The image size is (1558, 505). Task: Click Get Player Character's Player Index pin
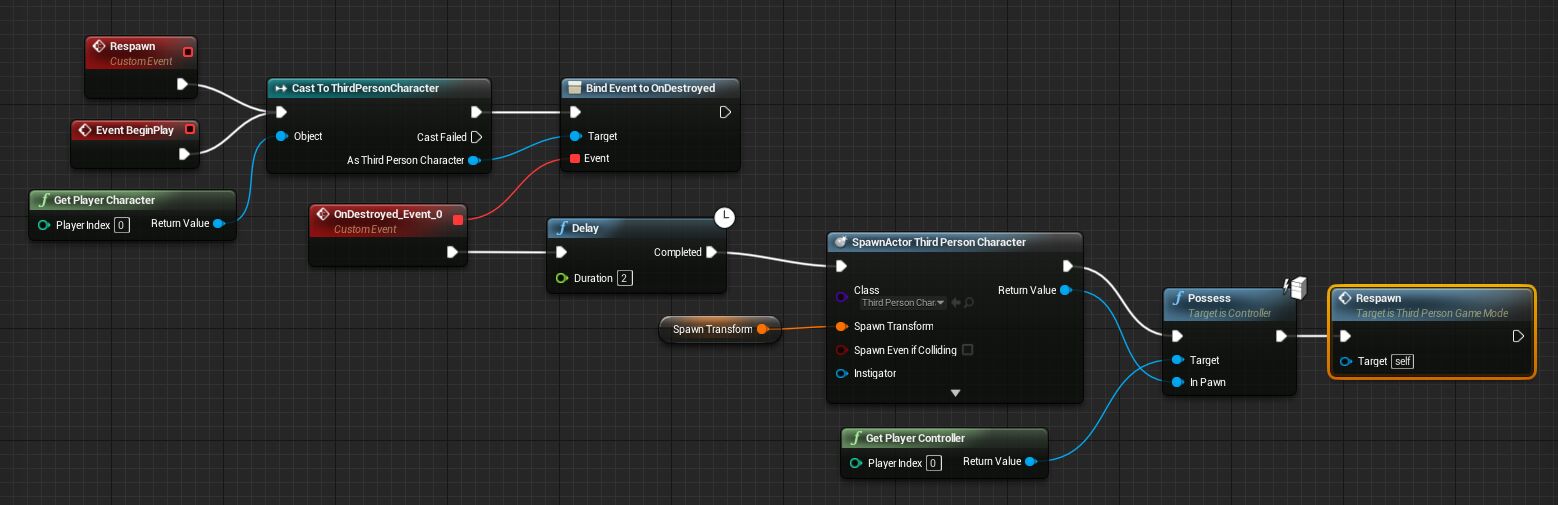(43, 225)
